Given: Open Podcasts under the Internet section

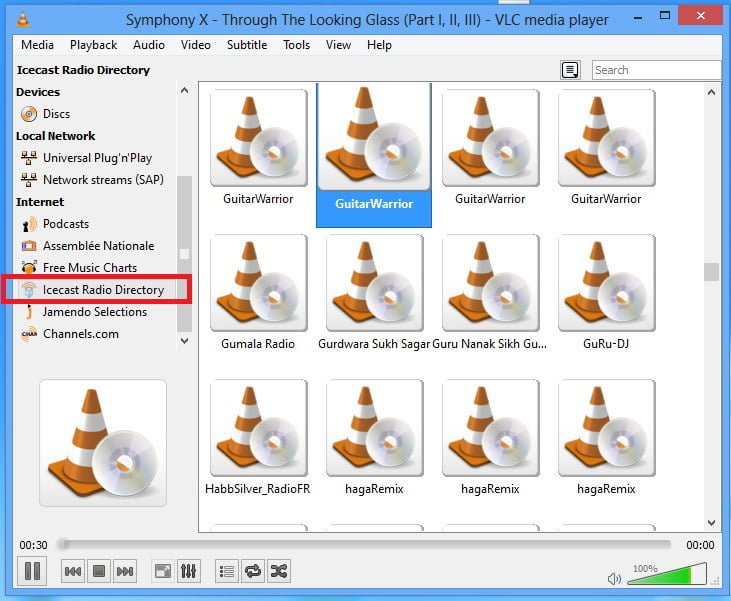Looking at the screenshot, I should (x=65, y=224).
